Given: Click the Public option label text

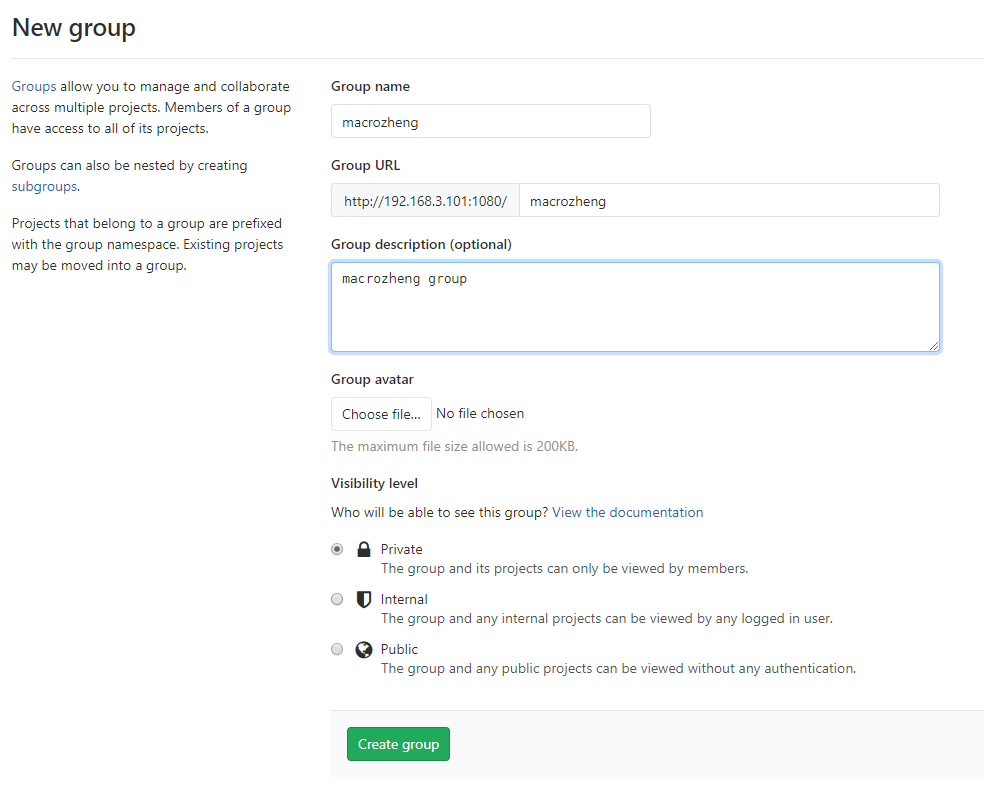Looking at the screenshot, I should pyautogui.click(x=400, y=649).
